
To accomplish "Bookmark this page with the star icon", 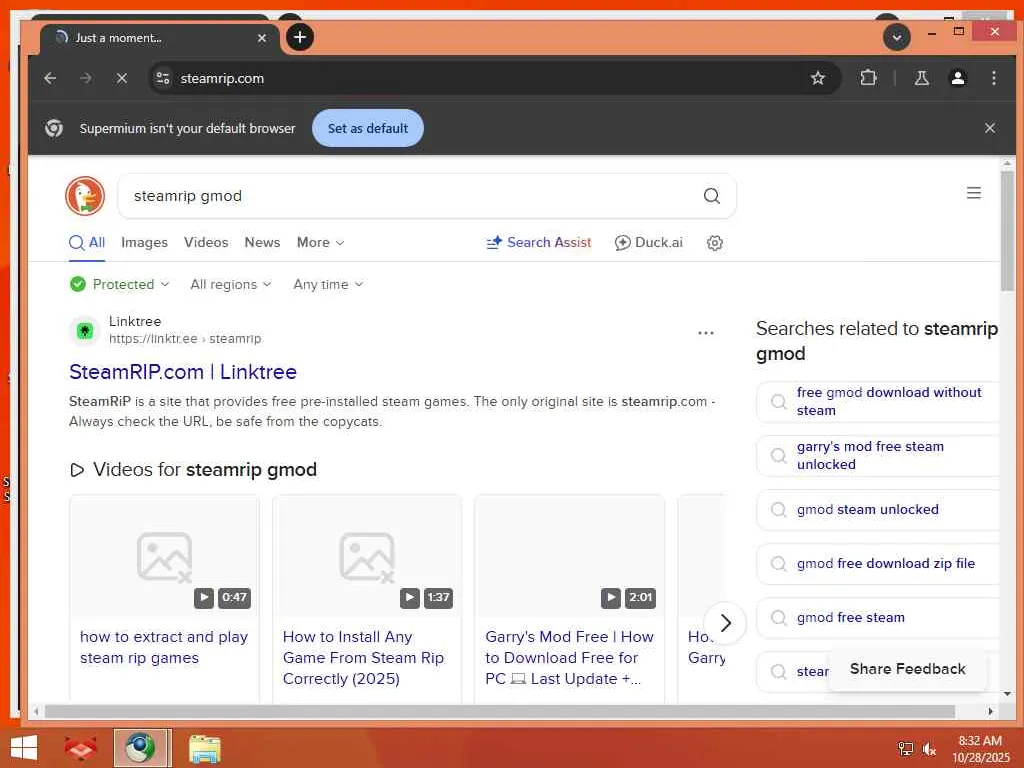I will (x=818, y=78).
